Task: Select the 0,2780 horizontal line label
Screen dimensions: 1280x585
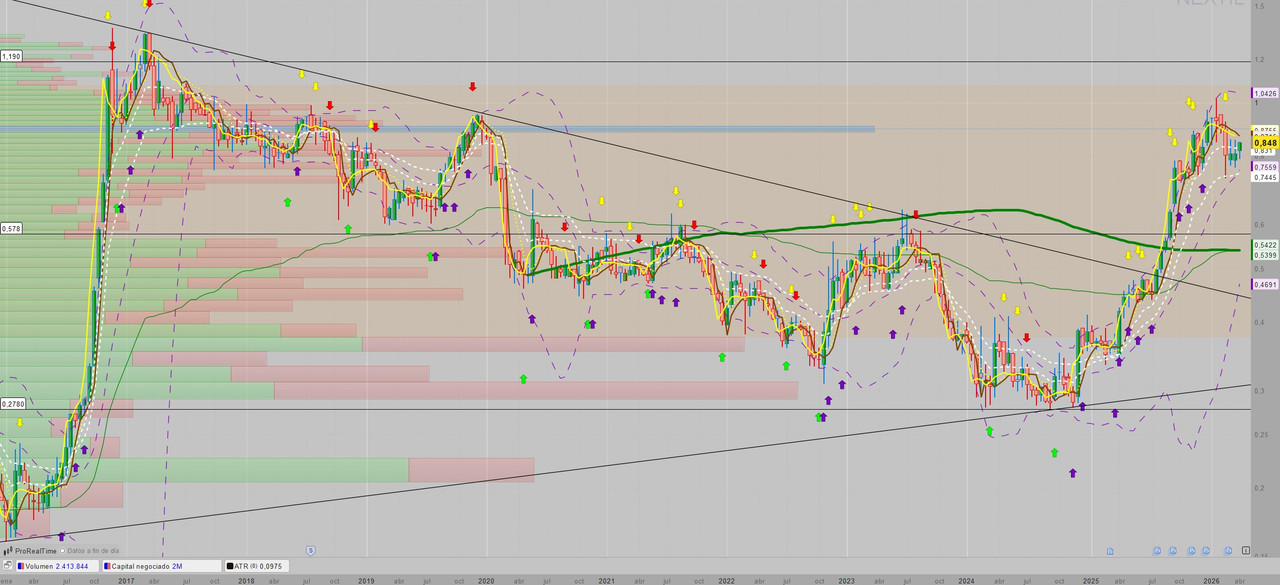Action: pyautogui.click(x=13, y=404)
